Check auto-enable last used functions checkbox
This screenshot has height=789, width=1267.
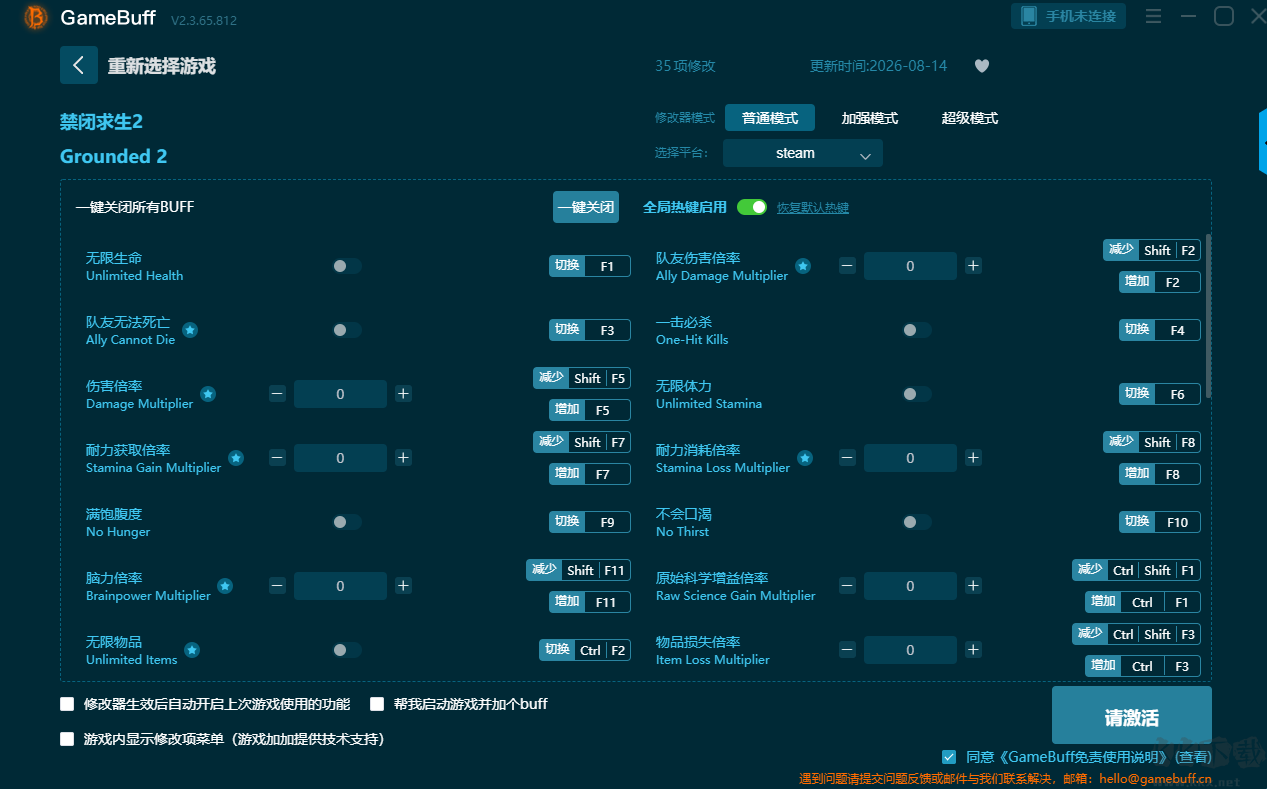[67, 704]
